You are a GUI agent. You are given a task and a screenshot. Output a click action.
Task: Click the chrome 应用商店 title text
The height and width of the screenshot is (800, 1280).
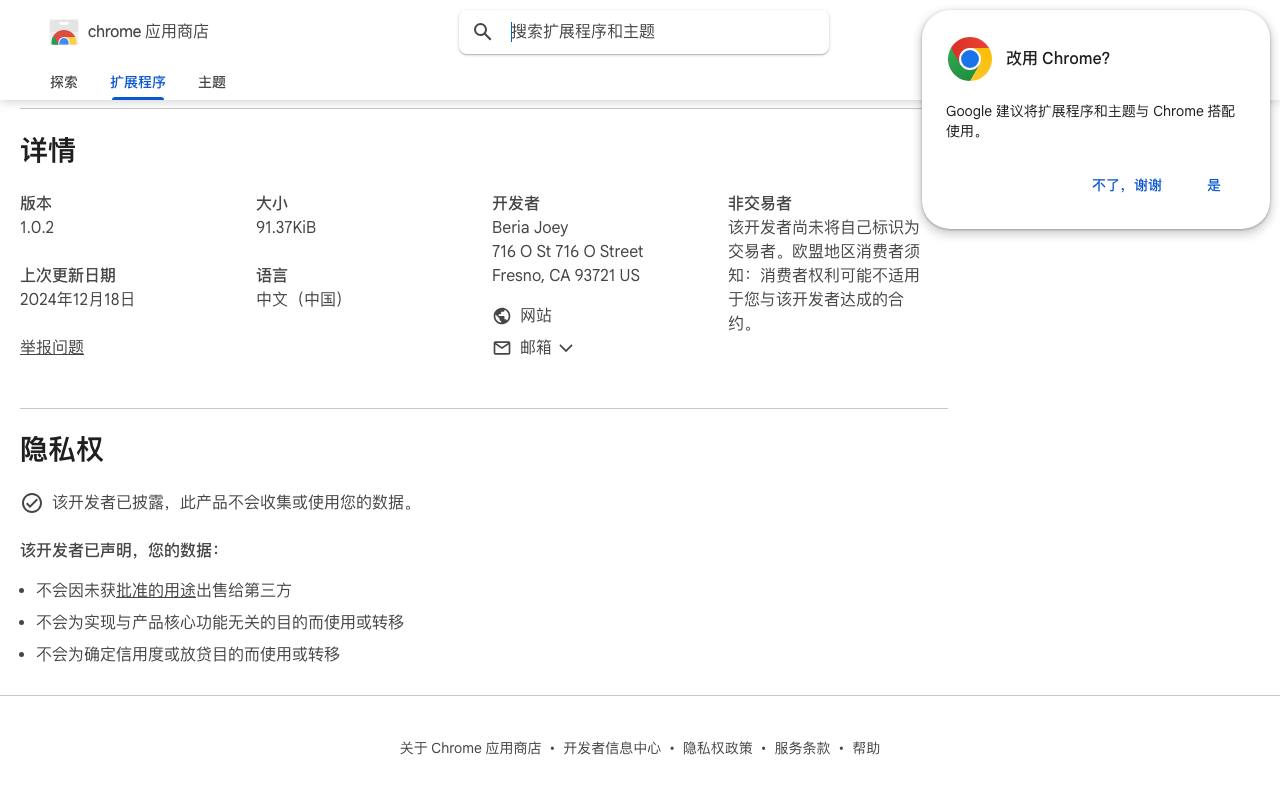pyautogui.click(x=148, y=32)
